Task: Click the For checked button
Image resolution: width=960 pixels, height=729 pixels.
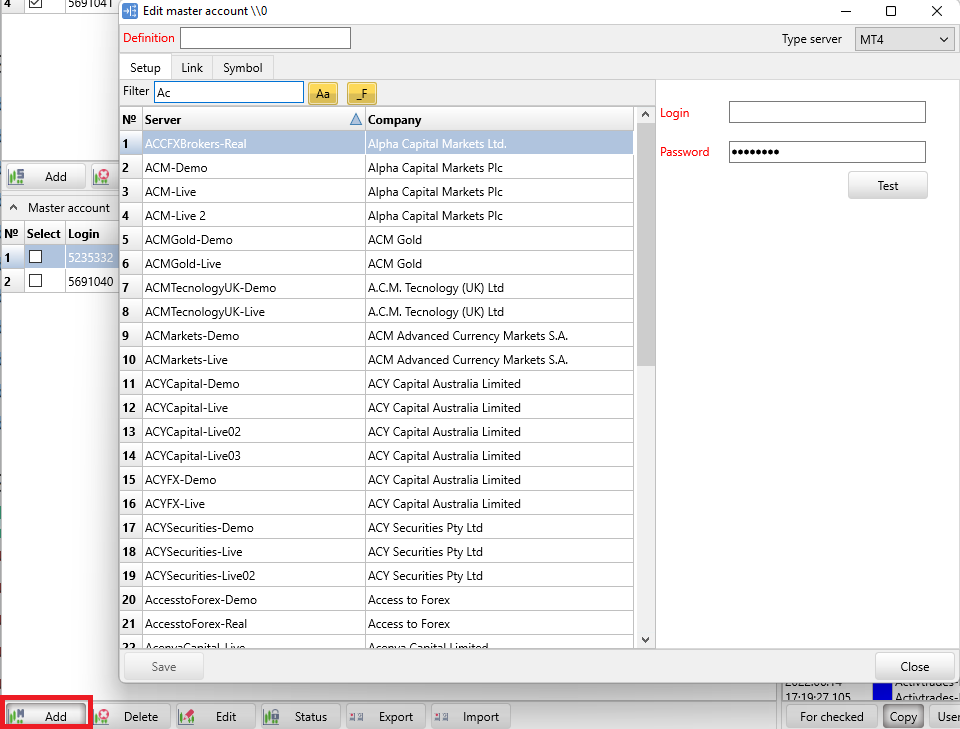Action: click(x=831, y=717)
